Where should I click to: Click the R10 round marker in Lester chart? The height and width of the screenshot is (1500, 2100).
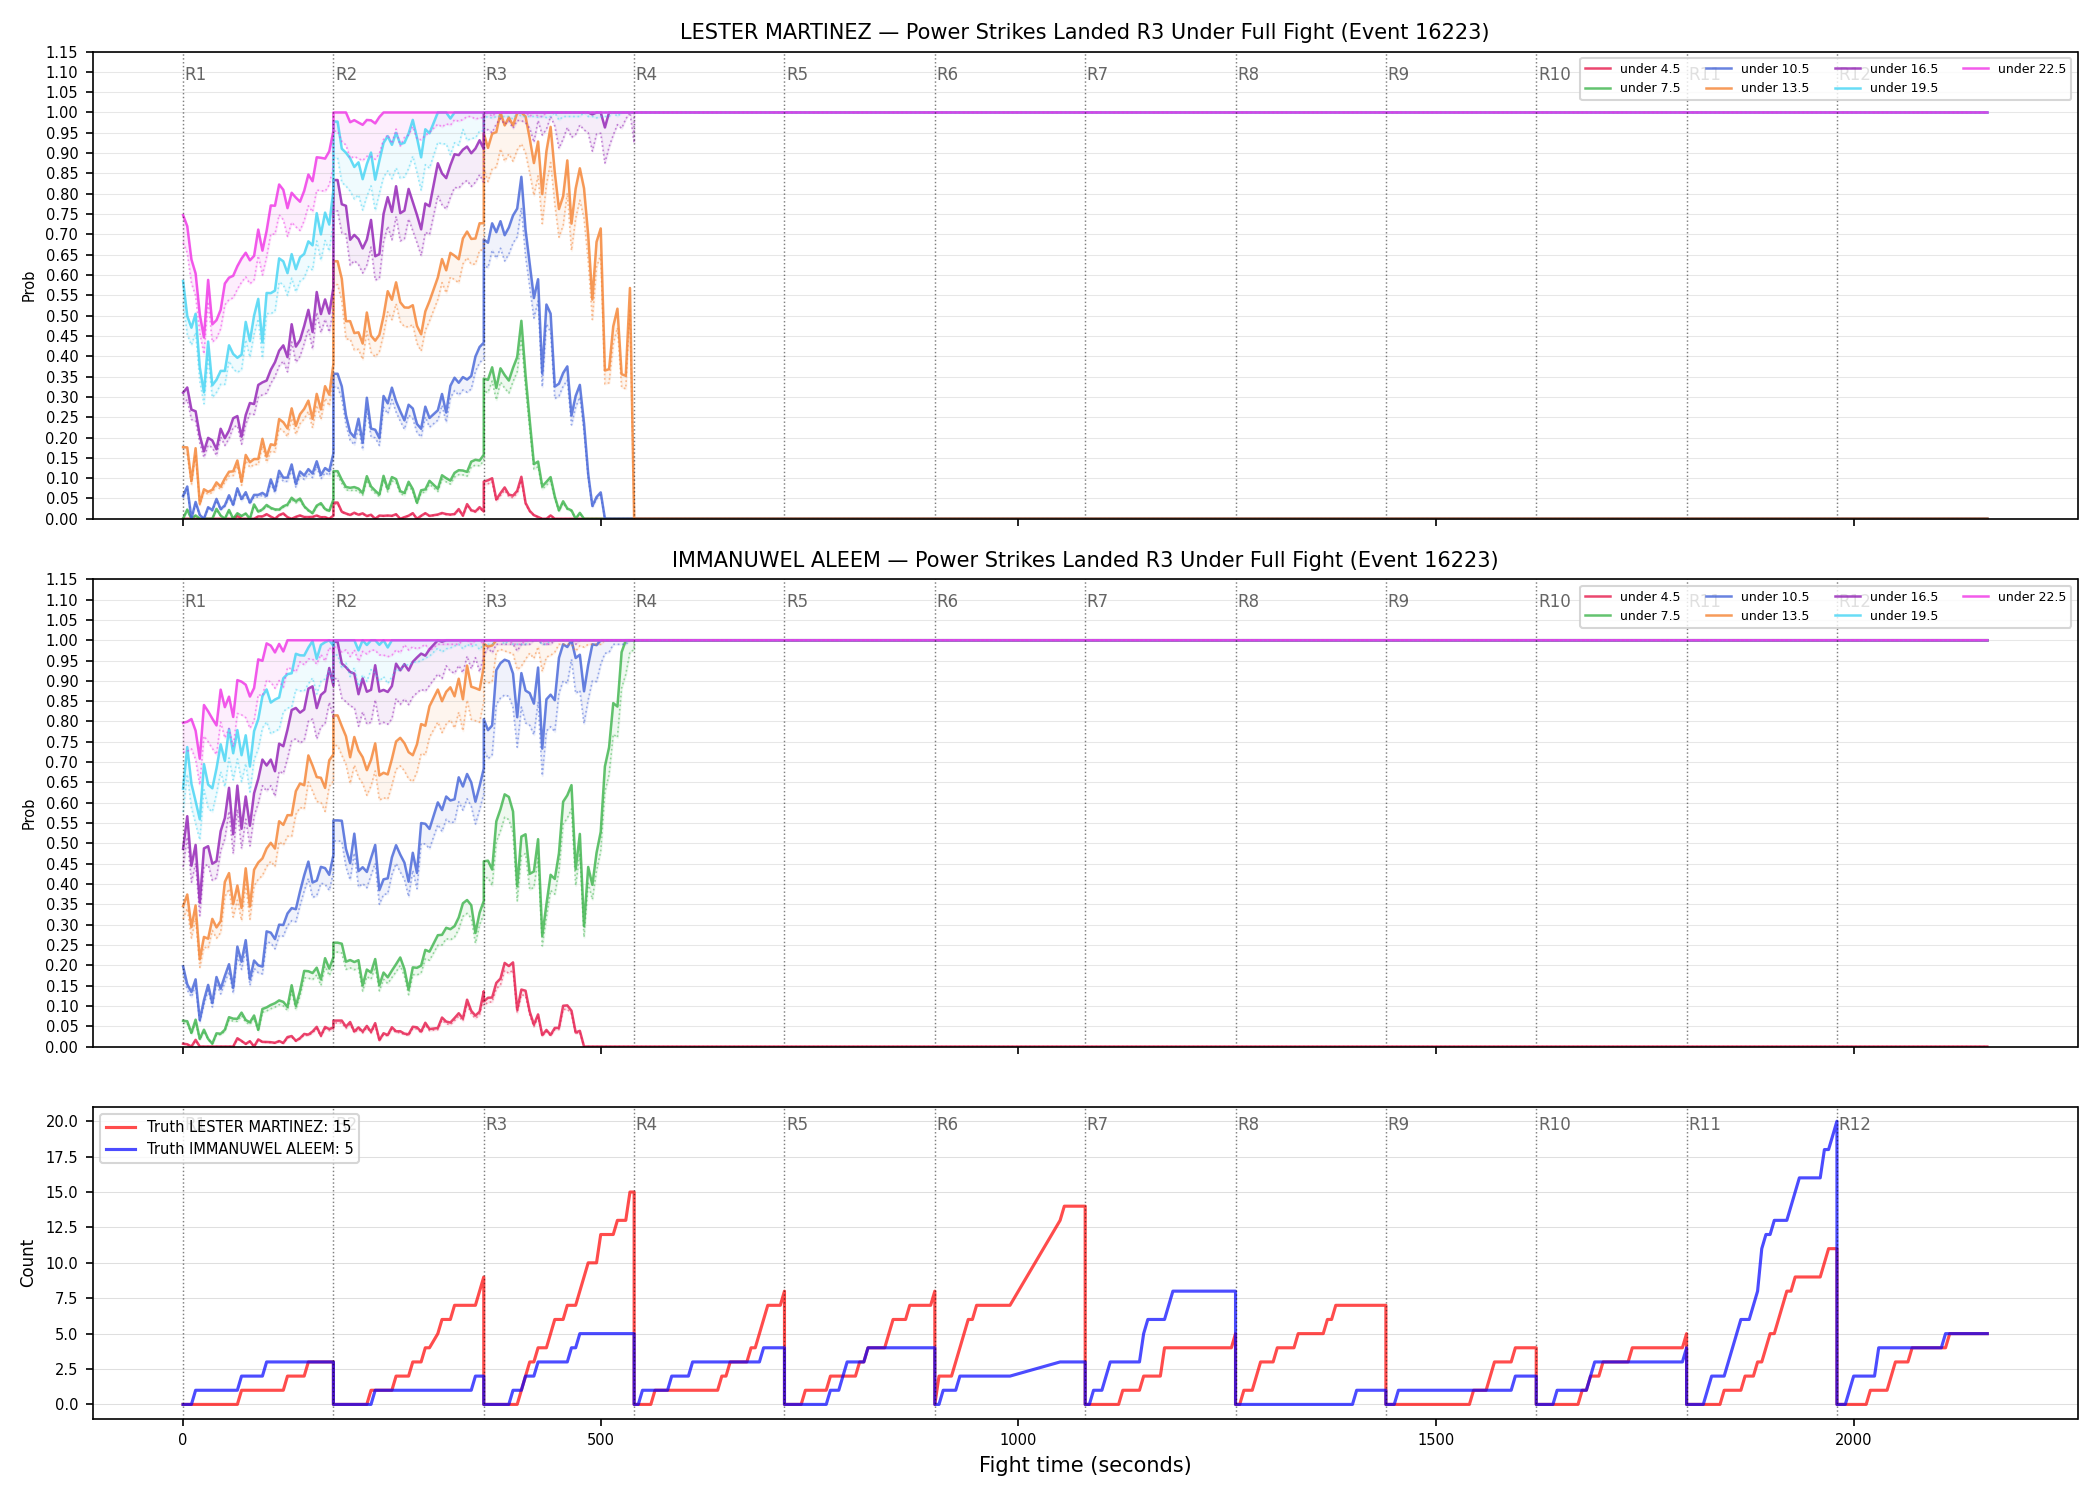1554,74
